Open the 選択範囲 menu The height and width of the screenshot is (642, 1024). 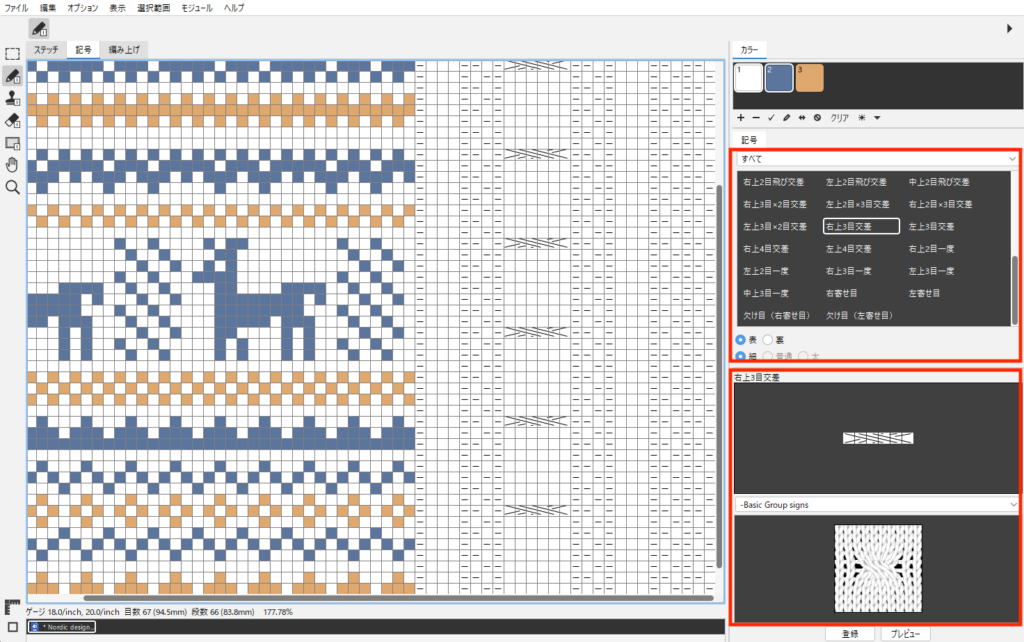click(x=153, y=8)
